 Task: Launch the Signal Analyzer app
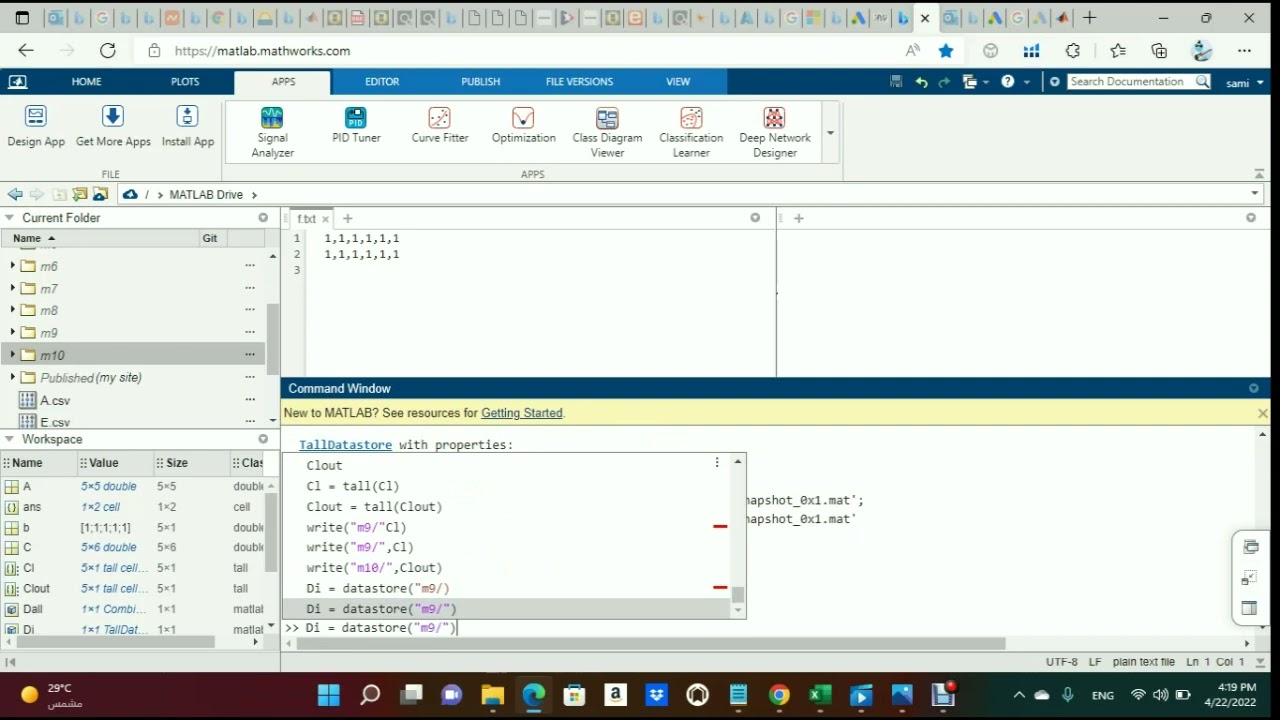coord(272,132)
